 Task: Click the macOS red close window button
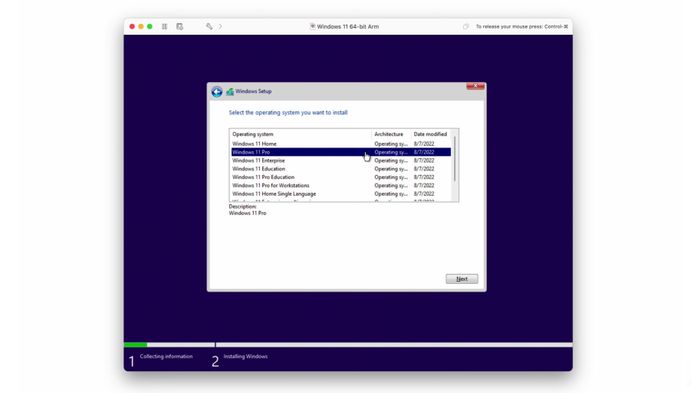coord(132,27)
